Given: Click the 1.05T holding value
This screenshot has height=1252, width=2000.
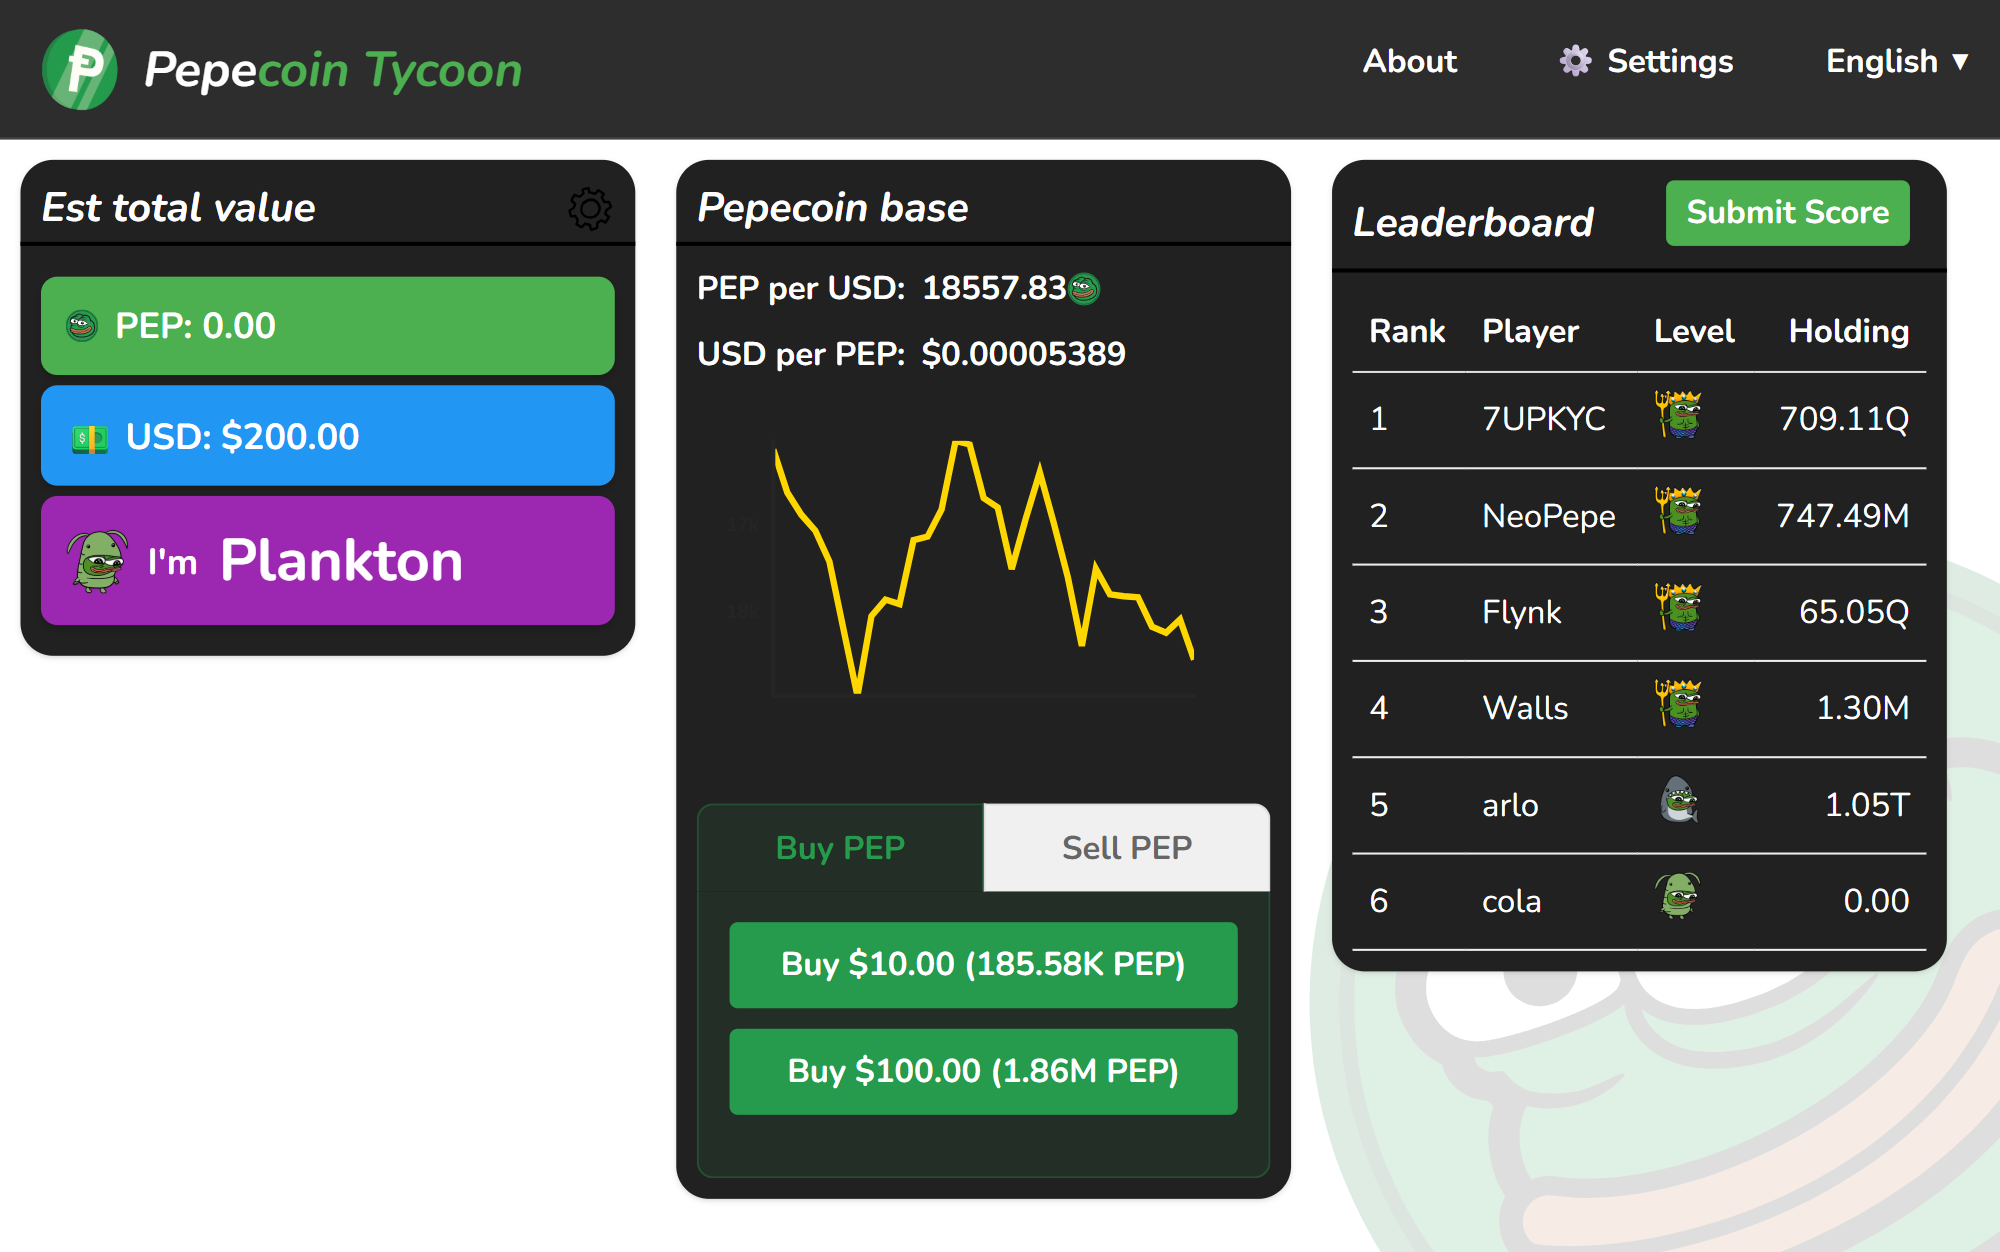Looking at the screenshot, I should (x=1867, y=804).
